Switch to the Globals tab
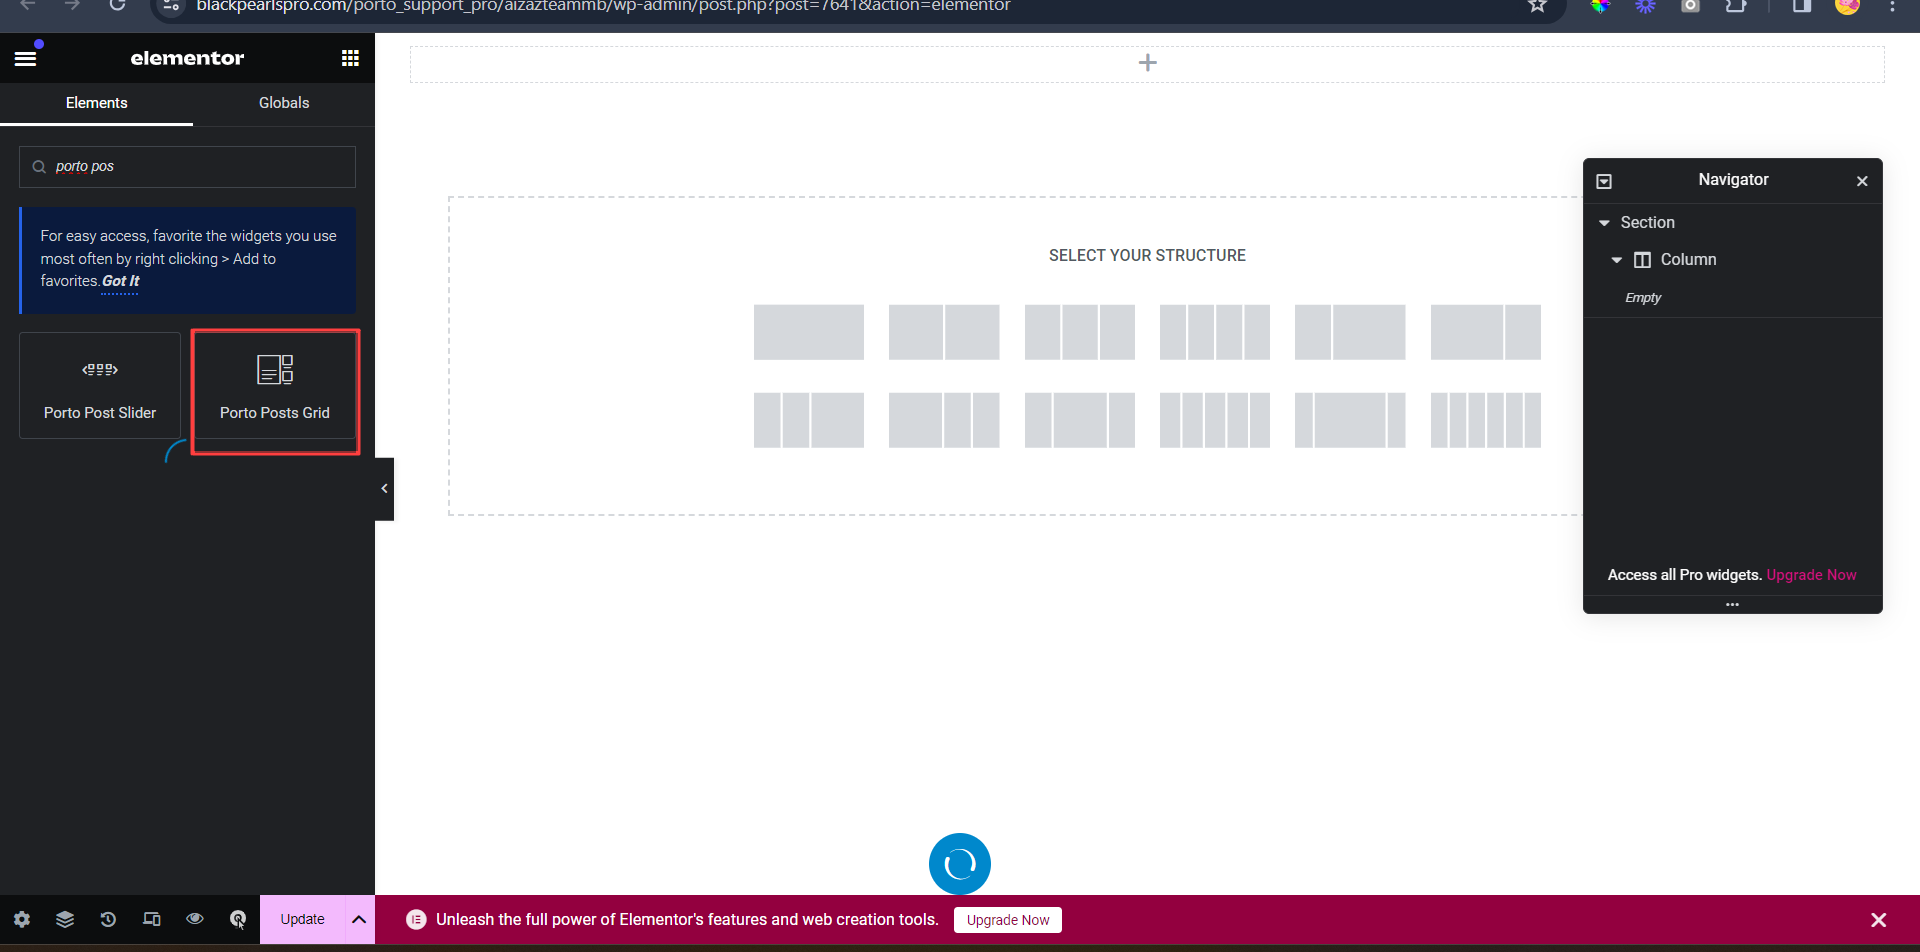The width and height of the screenshot is (1920, 952). 284,103
